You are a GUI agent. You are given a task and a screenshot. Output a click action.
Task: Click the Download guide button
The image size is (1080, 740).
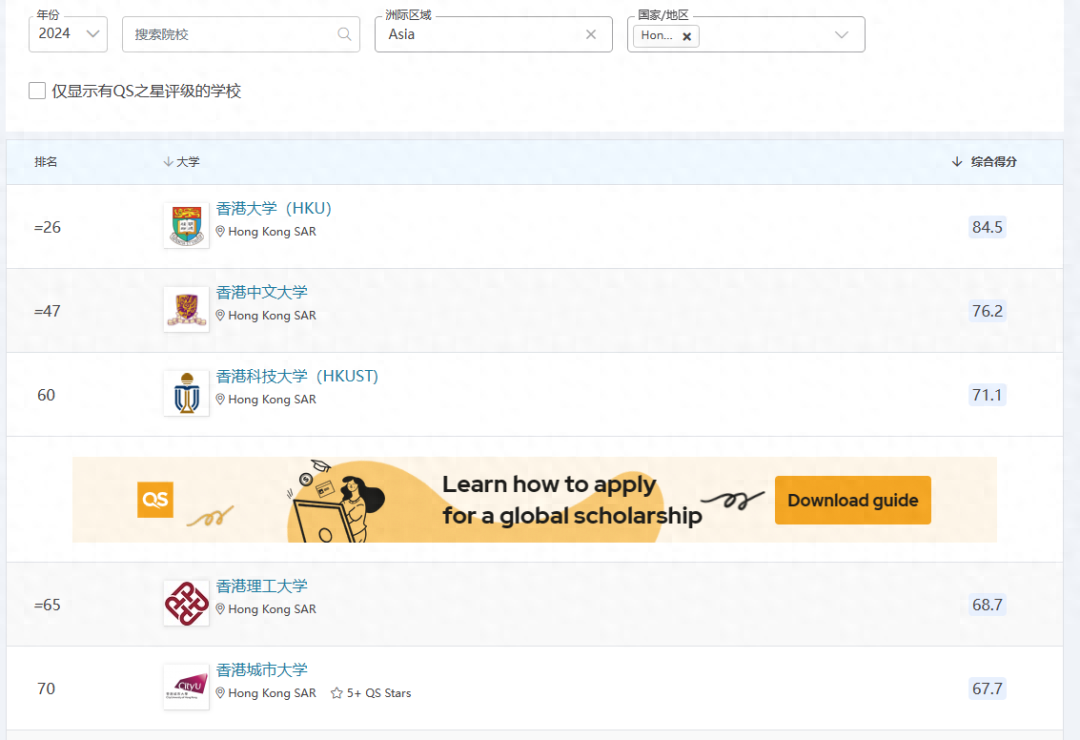point(852,500)
